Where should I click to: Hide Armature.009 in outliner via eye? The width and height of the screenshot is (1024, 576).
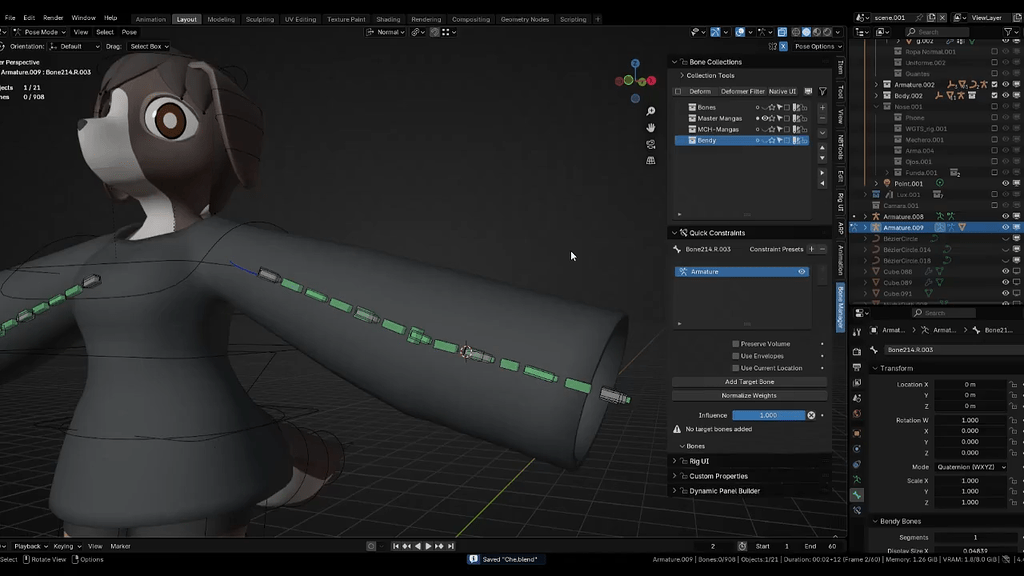[1006, 227]
